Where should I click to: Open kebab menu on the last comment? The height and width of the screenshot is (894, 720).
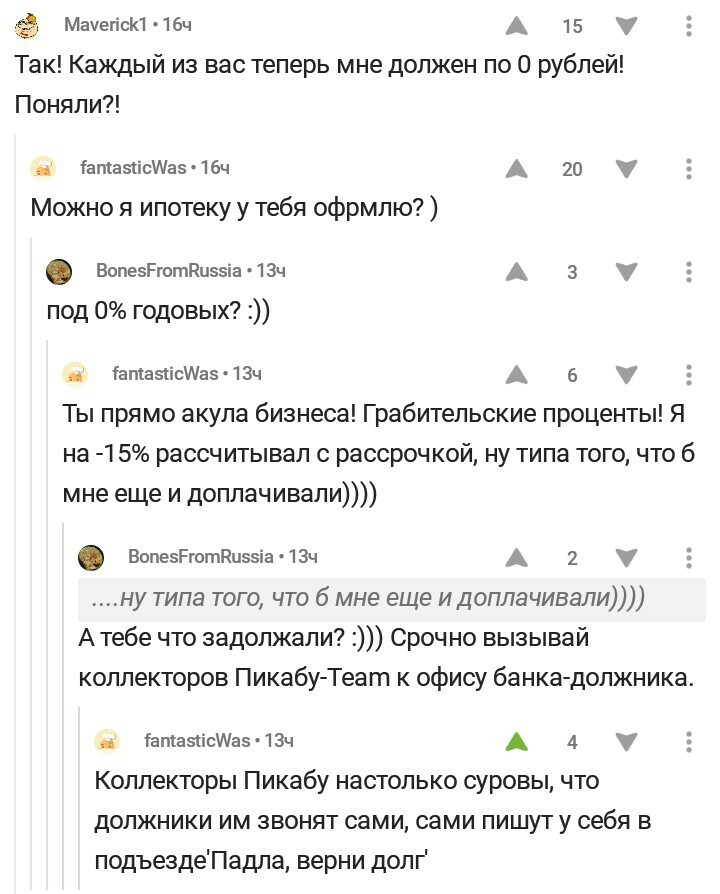pos(689,742)
